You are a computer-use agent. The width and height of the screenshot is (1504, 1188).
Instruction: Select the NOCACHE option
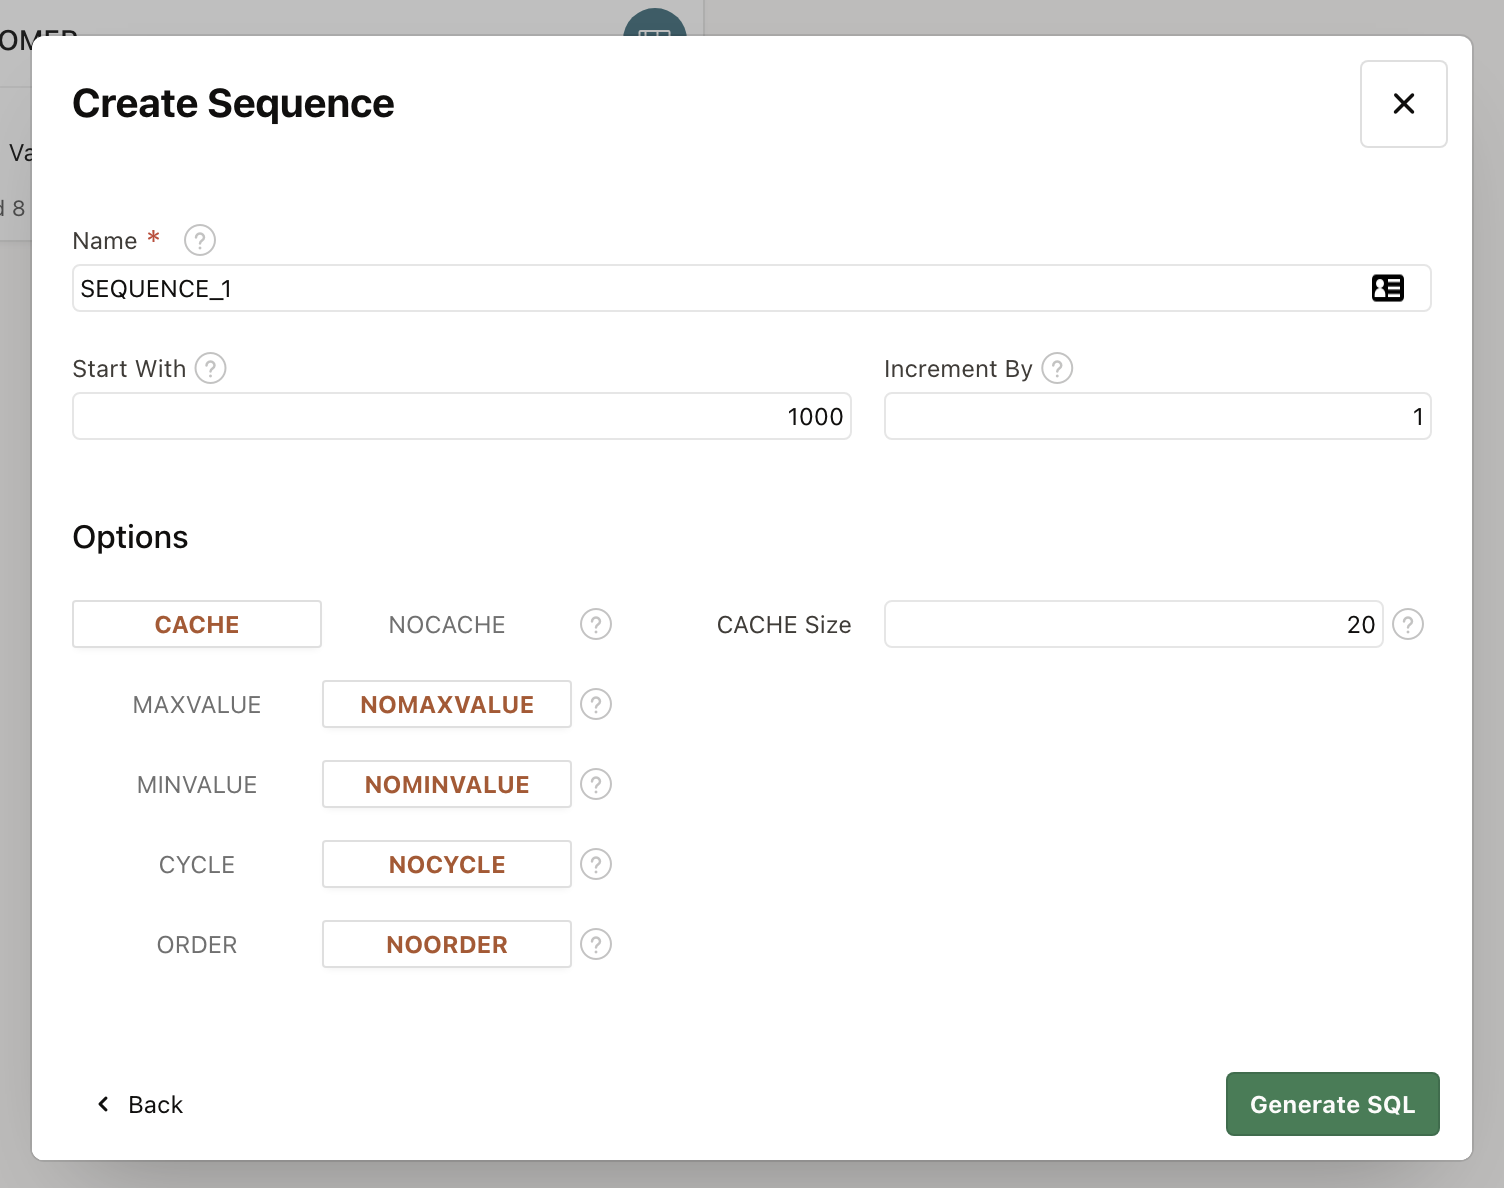(x=446, y=624)
